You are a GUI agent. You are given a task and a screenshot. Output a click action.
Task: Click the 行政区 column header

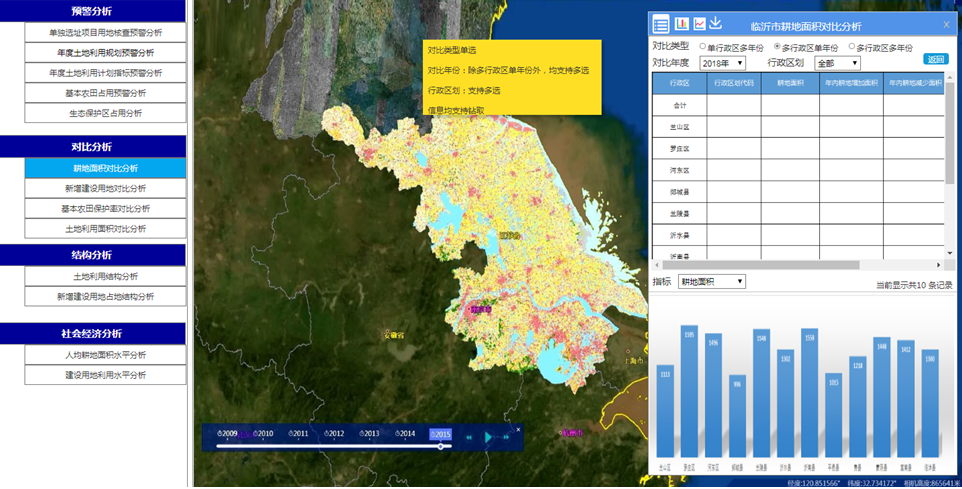(x=680, y=83)
